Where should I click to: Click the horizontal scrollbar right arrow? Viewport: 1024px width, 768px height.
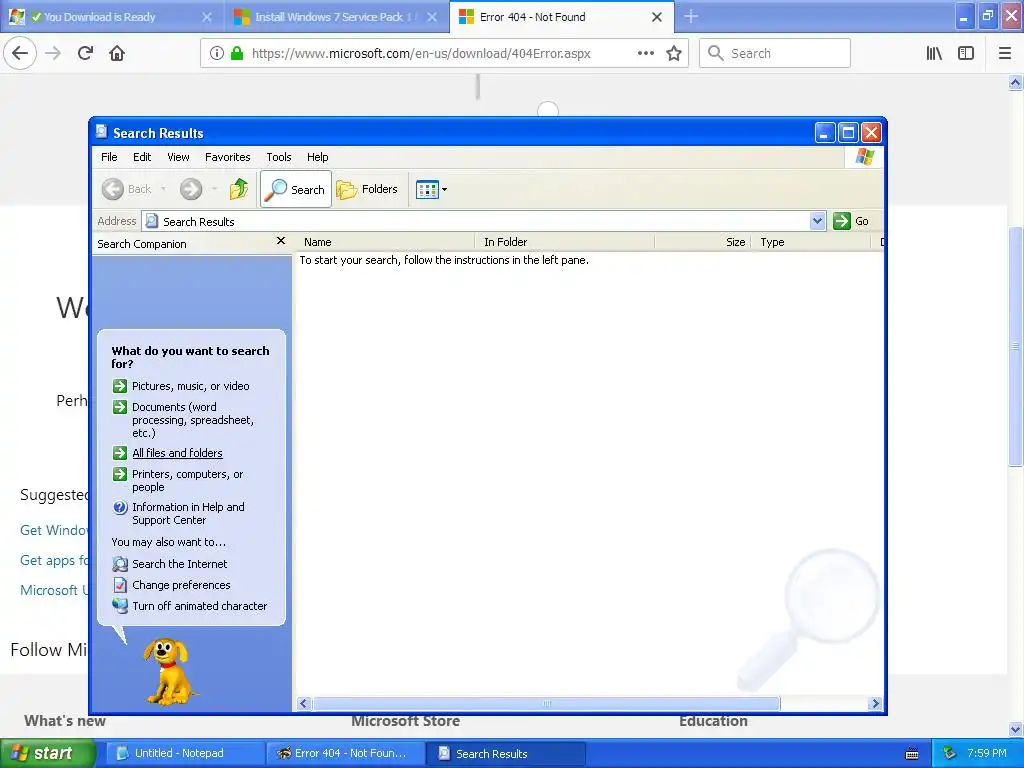point(875,703)
